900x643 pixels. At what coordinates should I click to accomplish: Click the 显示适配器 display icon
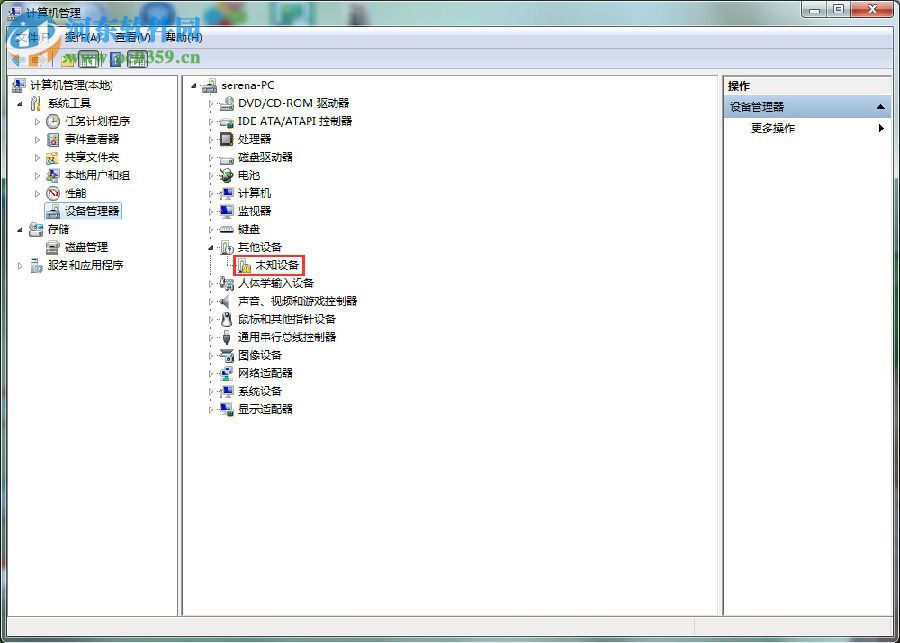[x=227, y=409]
